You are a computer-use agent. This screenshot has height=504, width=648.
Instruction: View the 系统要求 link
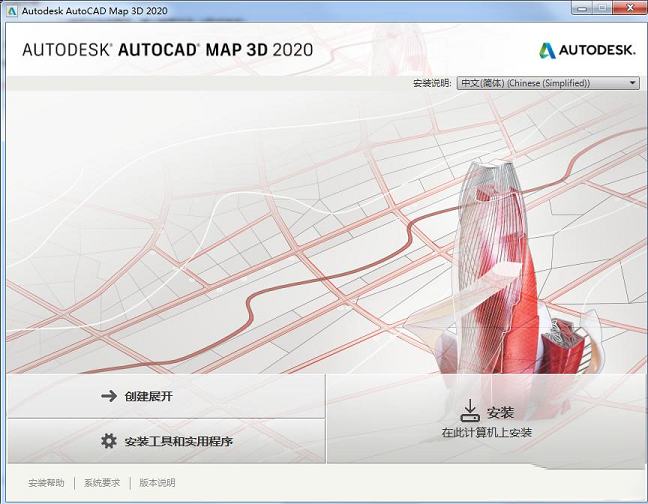tap(102, 483)
